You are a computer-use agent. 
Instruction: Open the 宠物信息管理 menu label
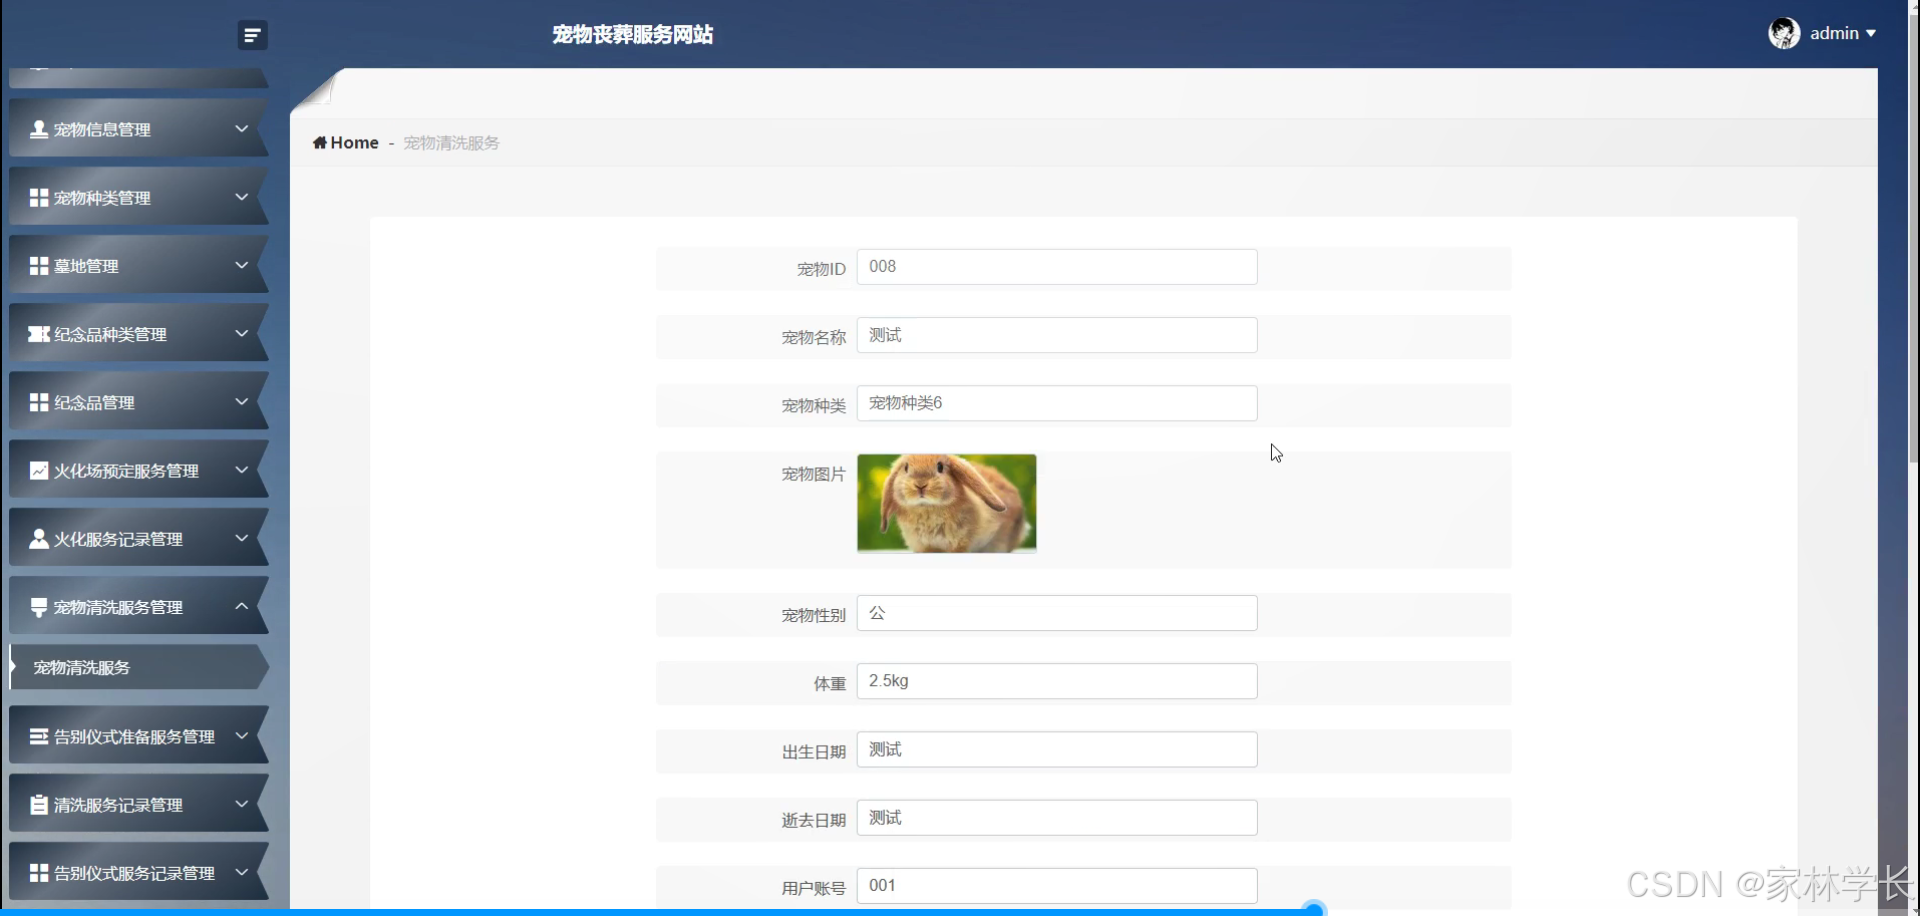pos(102,130)
